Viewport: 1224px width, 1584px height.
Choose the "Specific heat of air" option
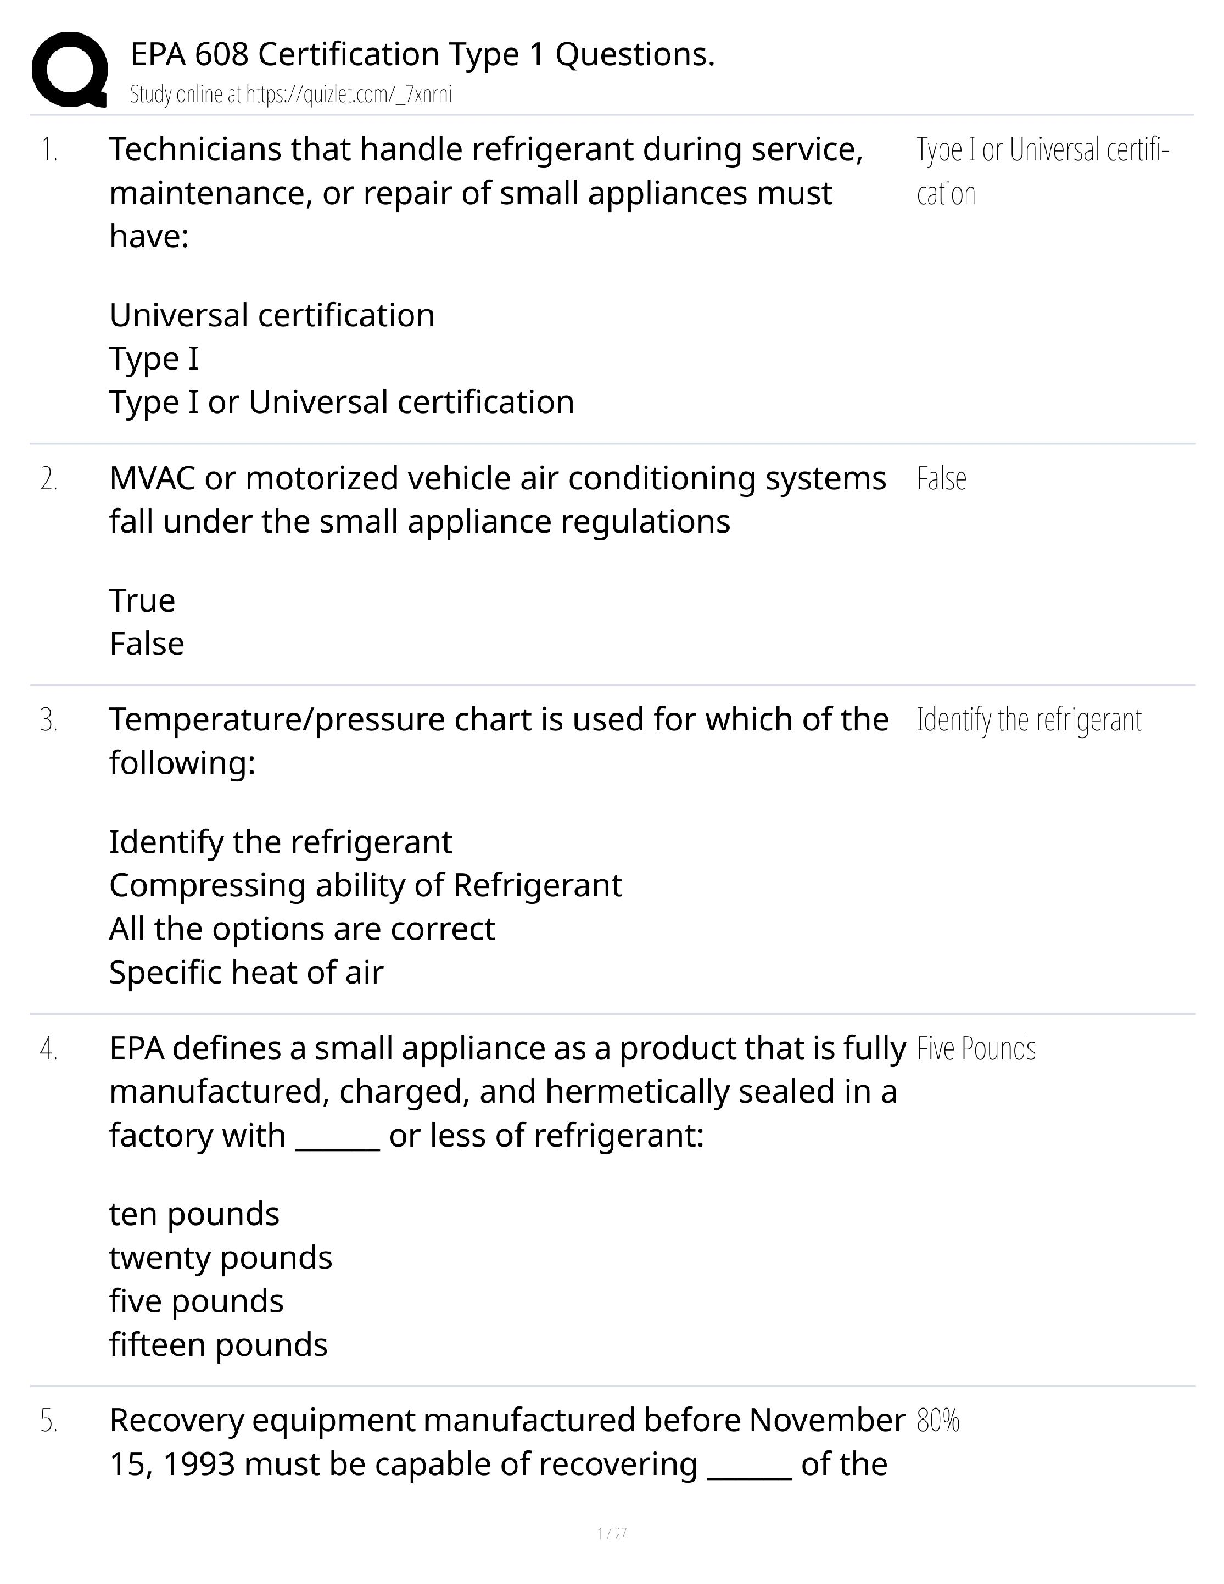click(x=246, y=972)
